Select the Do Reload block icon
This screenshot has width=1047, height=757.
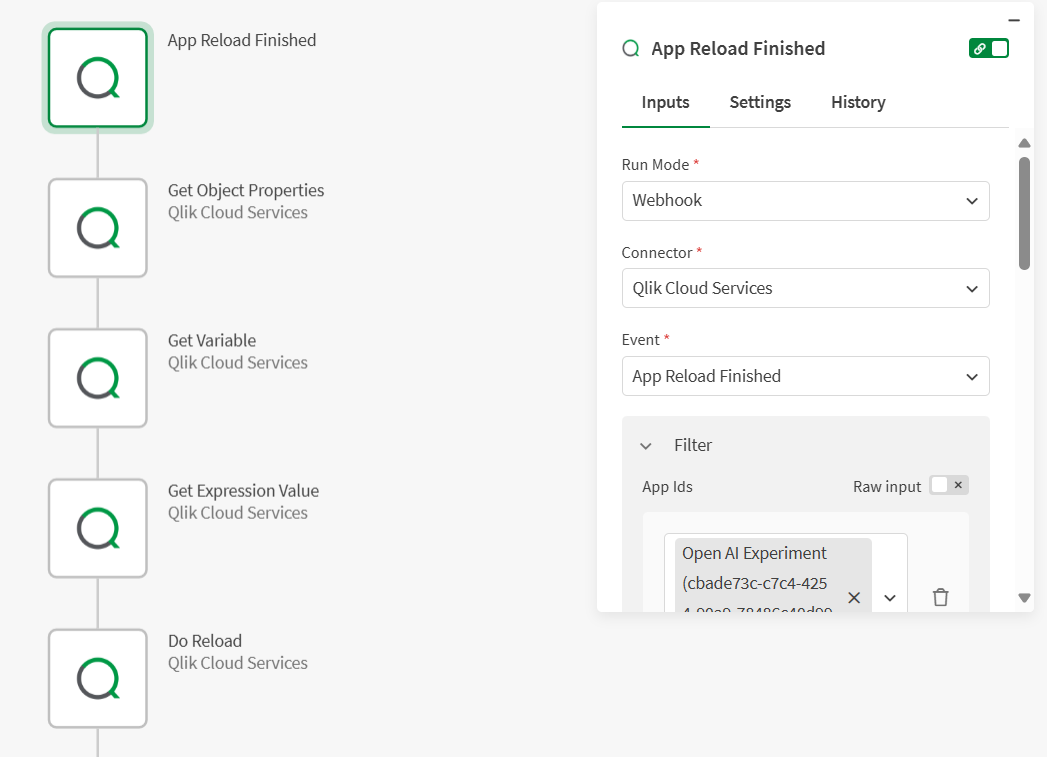tap(98, 678)
